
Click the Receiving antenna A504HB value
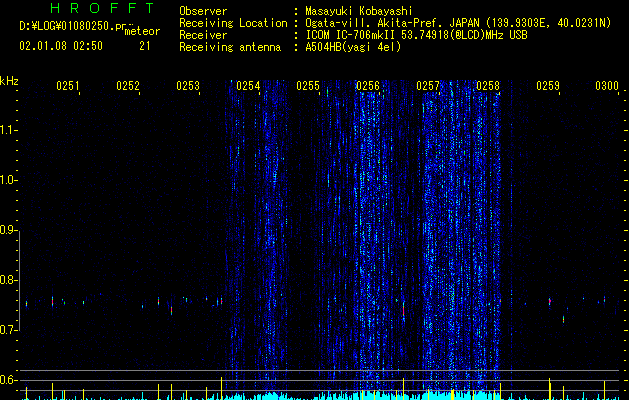coord(353,47)
